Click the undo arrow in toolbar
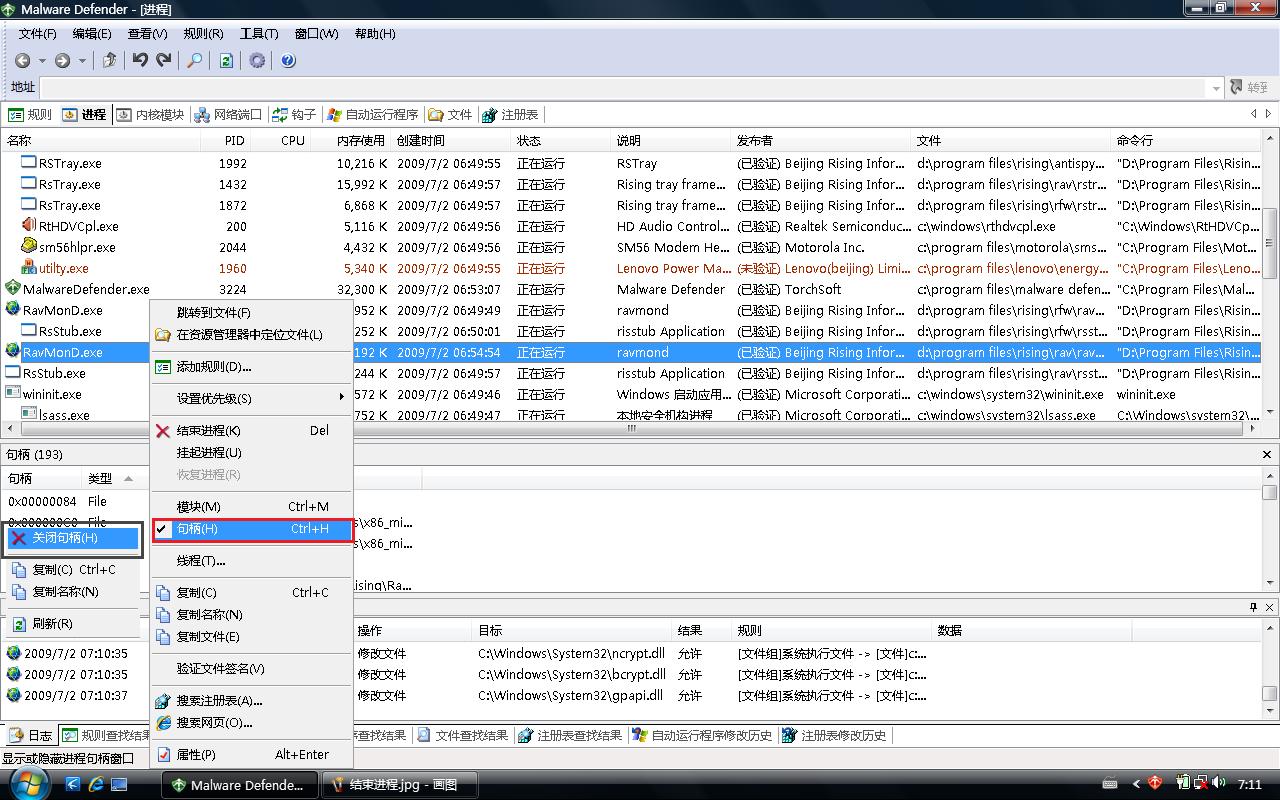Image resolution: width=1280 pixels, height=800 pixels. click(x=140, y=61)
